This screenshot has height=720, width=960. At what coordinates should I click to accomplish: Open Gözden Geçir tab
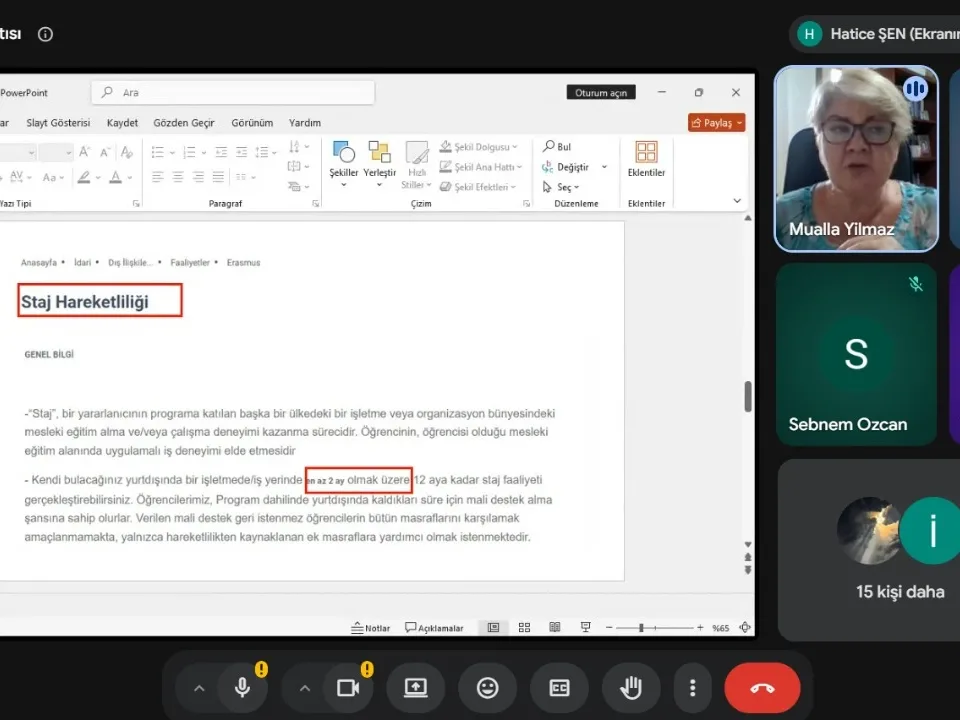pos(184,122)
